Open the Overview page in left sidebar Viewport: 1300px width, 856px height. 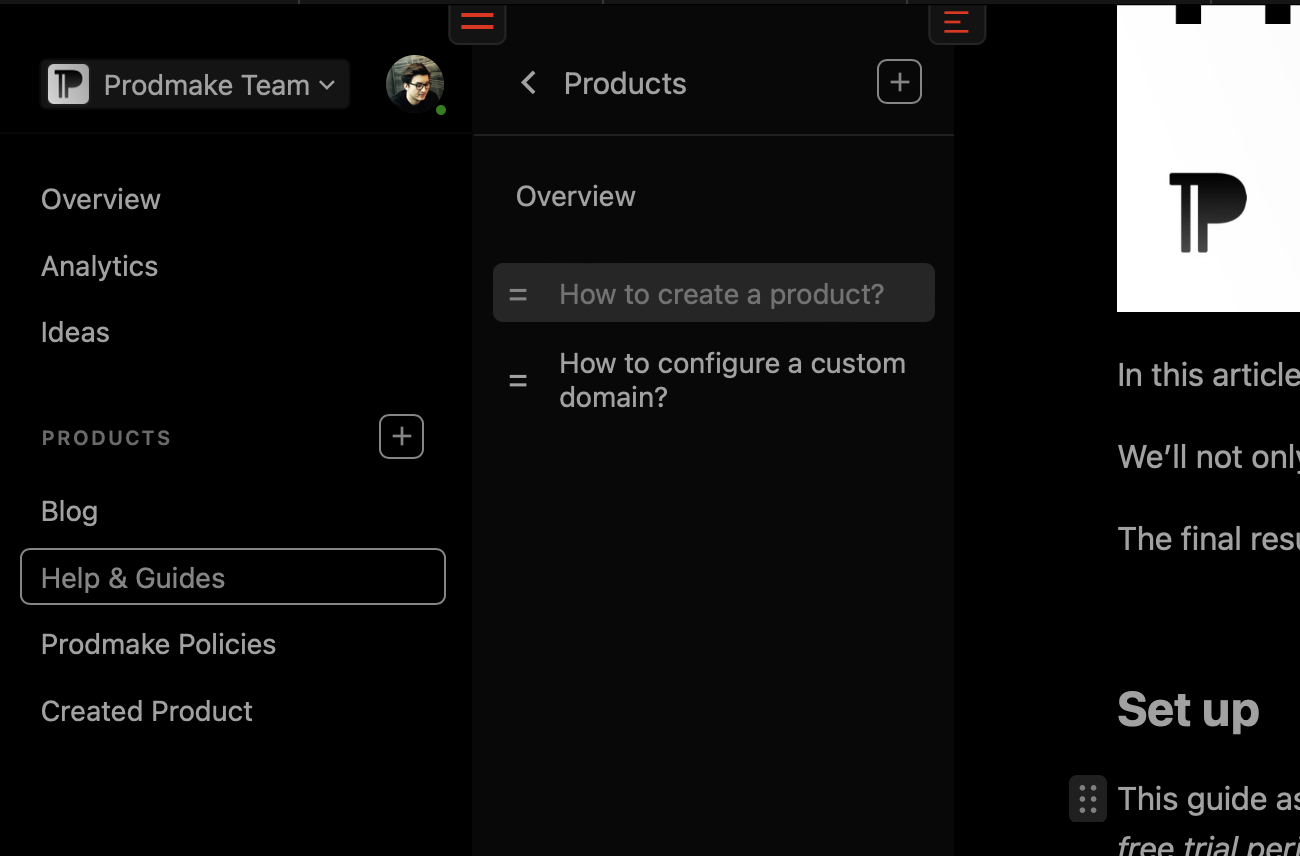[x=101, y=199]
